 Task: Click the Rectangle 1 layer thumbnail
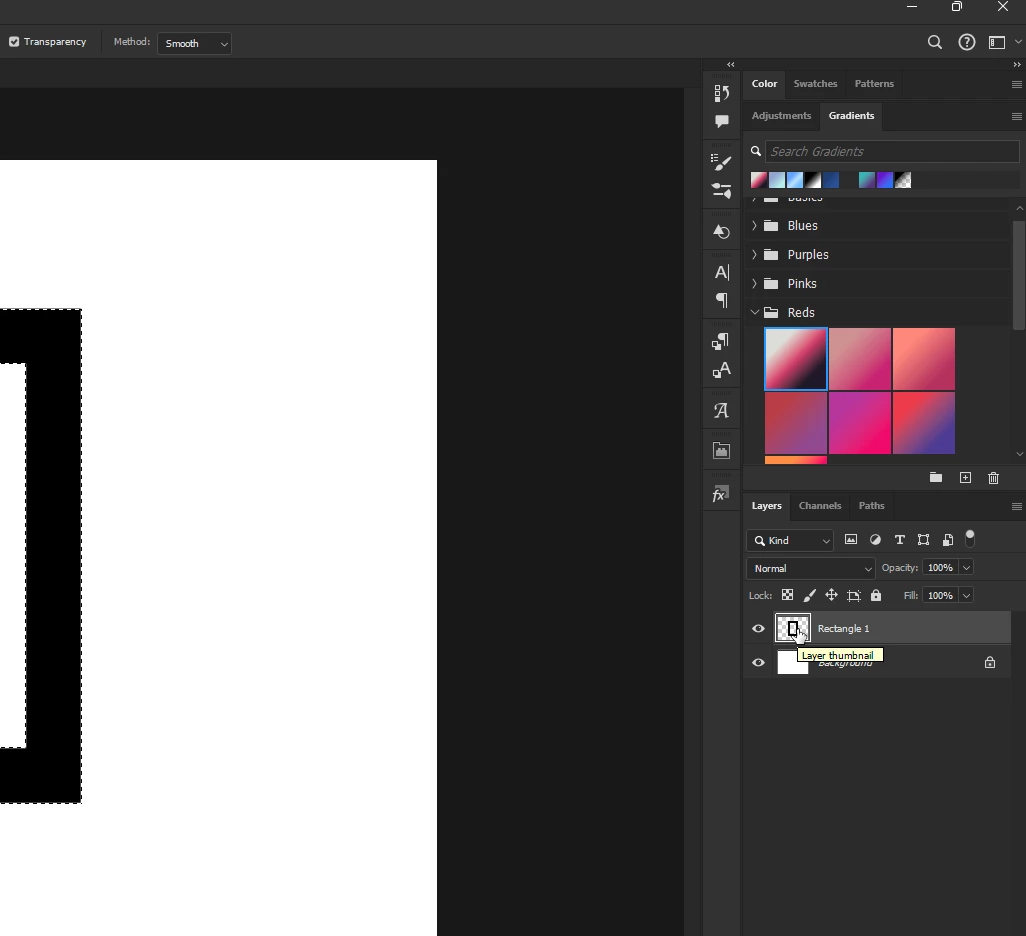[x=793, y=628]
